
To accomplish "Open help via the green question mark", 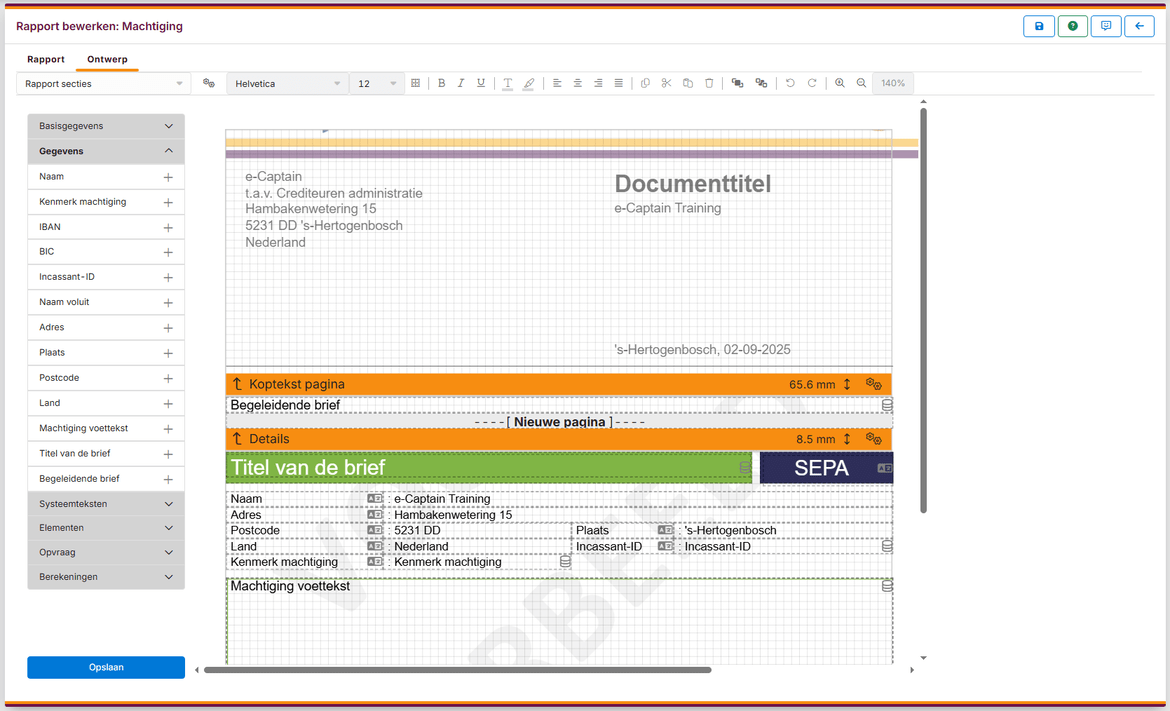I will [1073, 26].
